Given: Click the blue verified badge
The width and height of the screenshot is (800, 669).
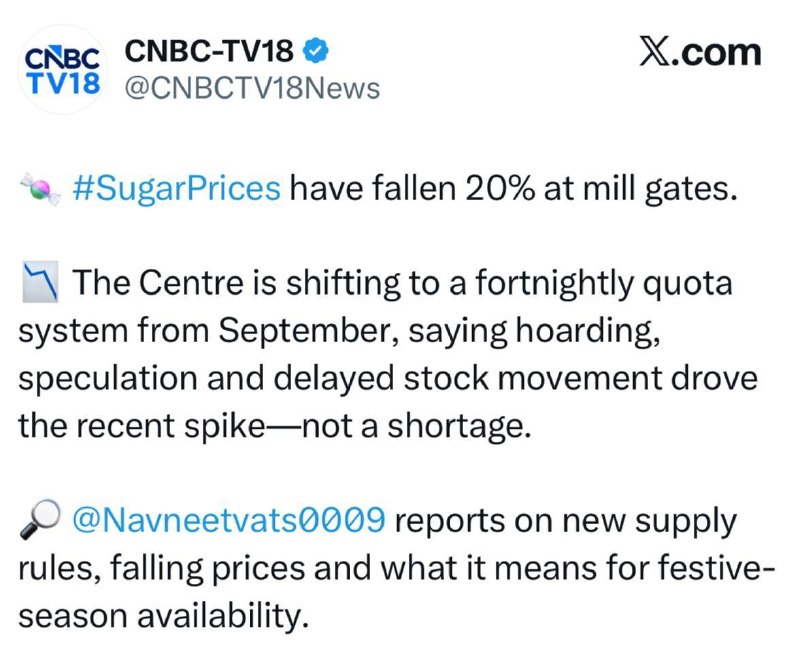Looking at the screenshot, I should pyautogui.click(x=316, y=51).
